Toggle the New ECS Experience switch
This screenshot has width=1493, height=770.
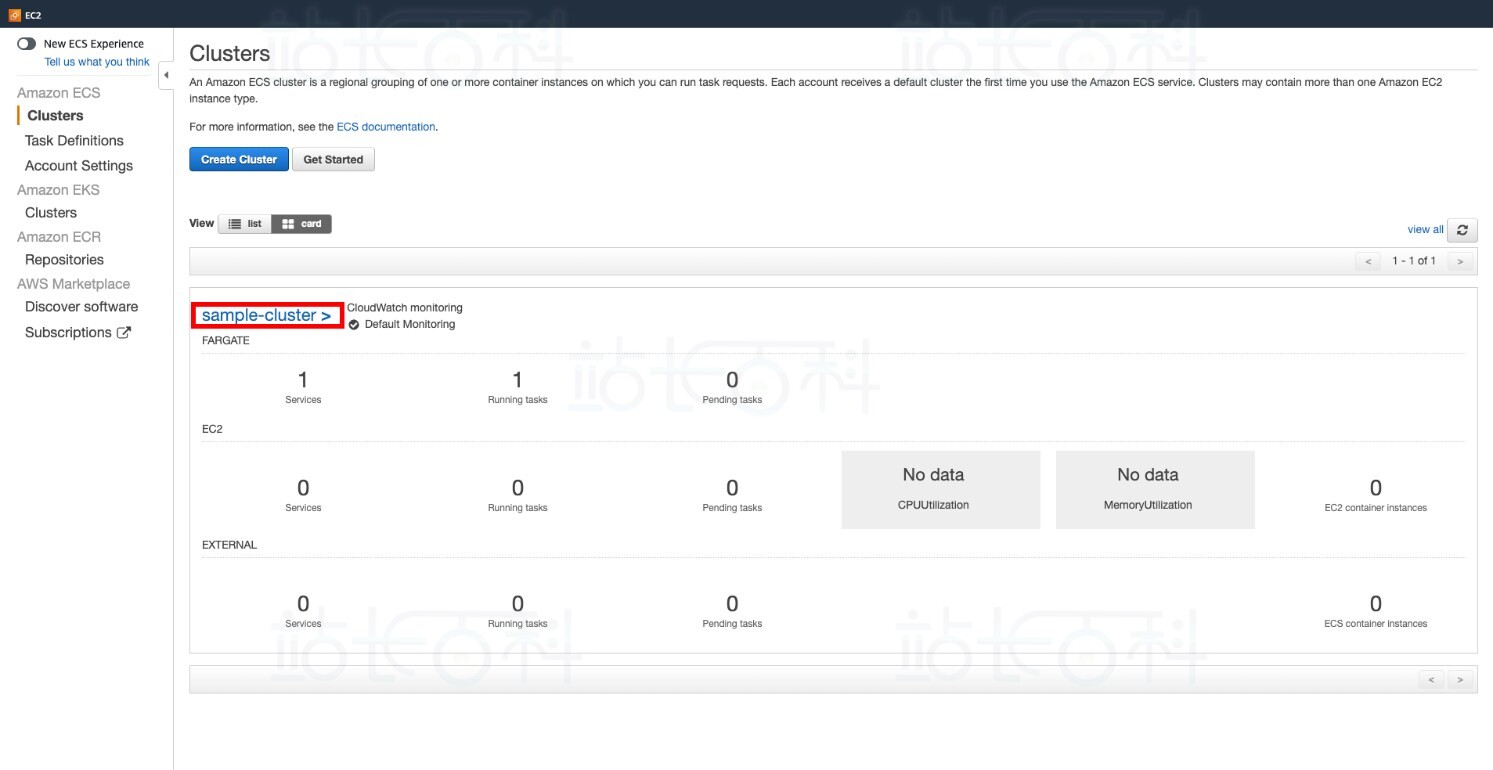(27, 44)
